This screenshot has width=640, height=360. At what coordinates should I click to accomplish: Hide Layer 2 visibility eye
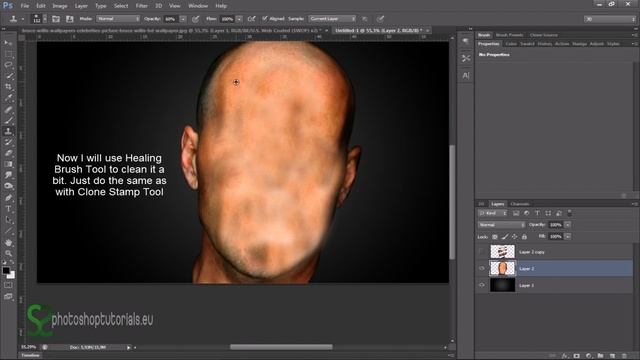(x=482, y=269)
